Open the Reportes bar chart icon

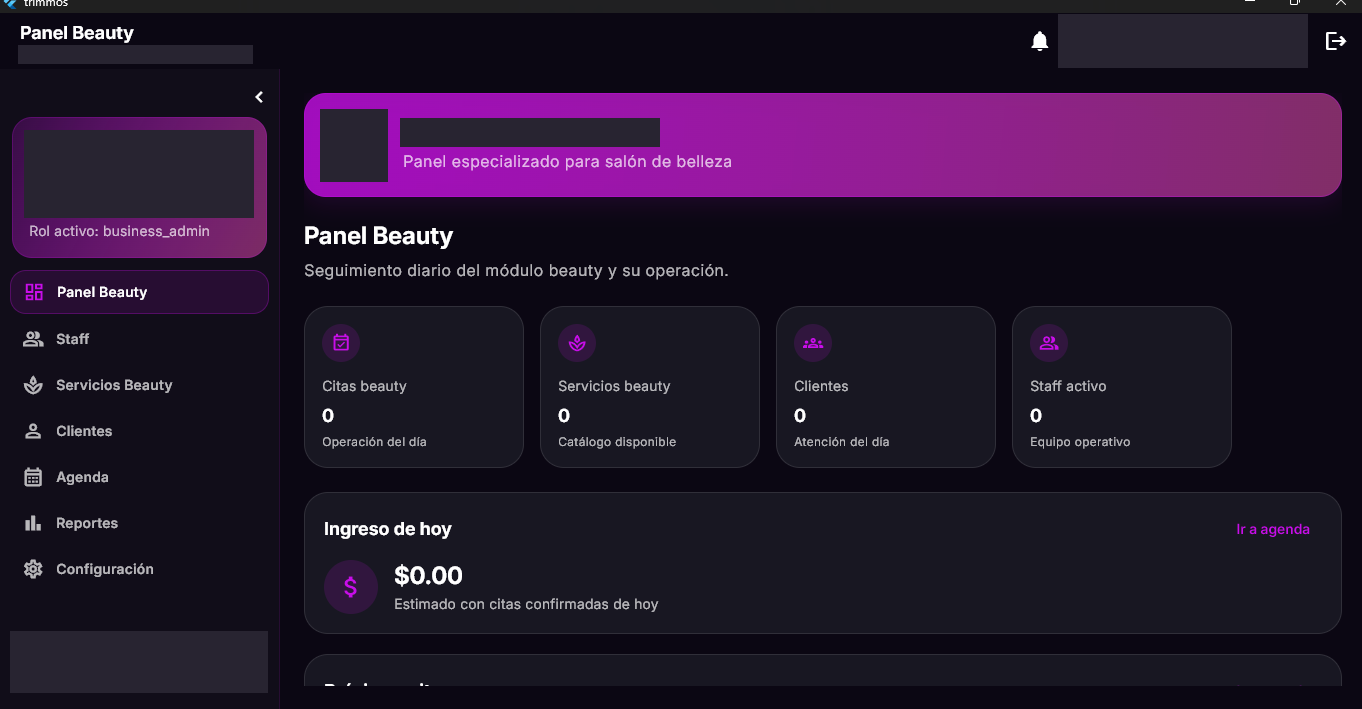(33, 523)
